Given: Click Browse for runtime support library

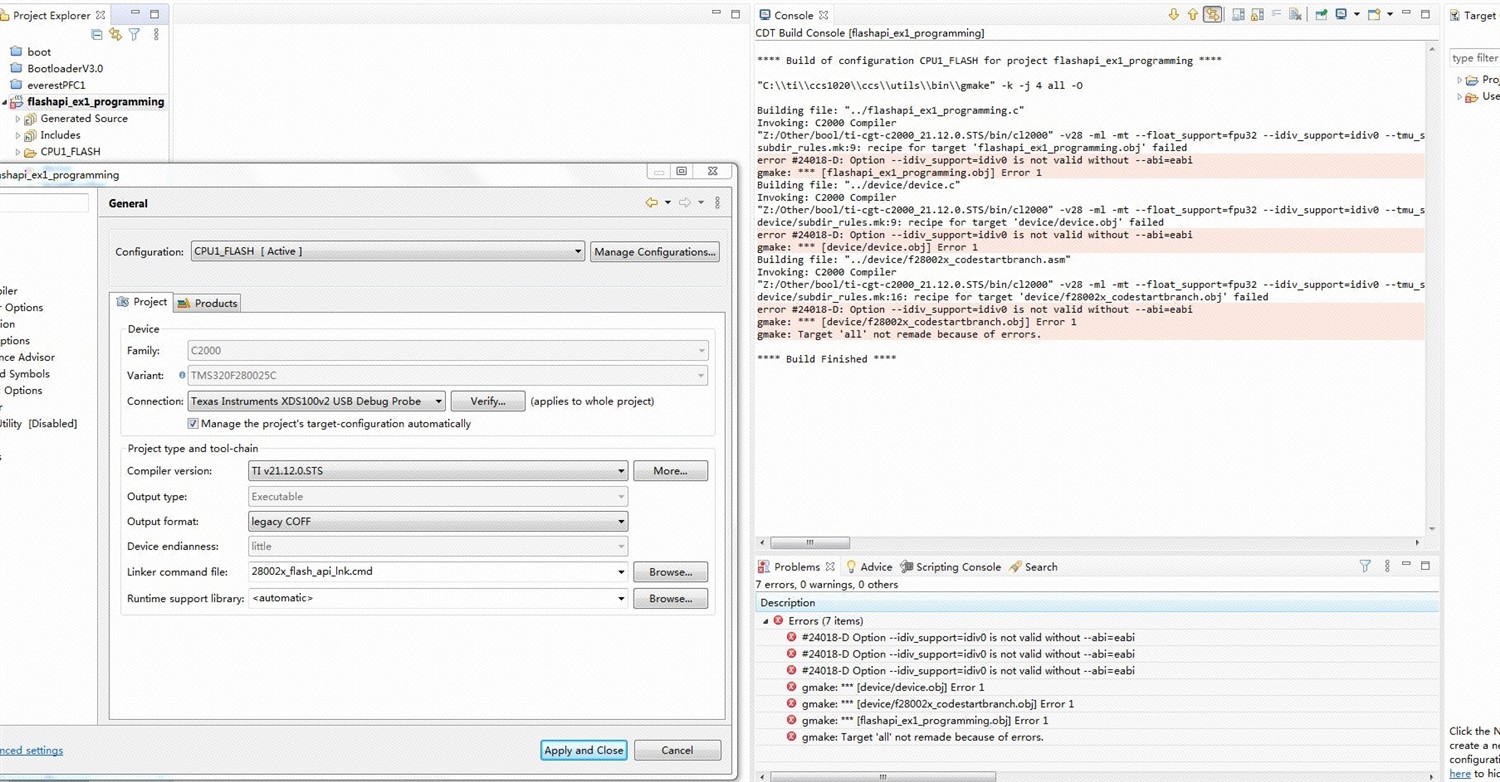Looking at the screenshot, I should click(670, 599).
